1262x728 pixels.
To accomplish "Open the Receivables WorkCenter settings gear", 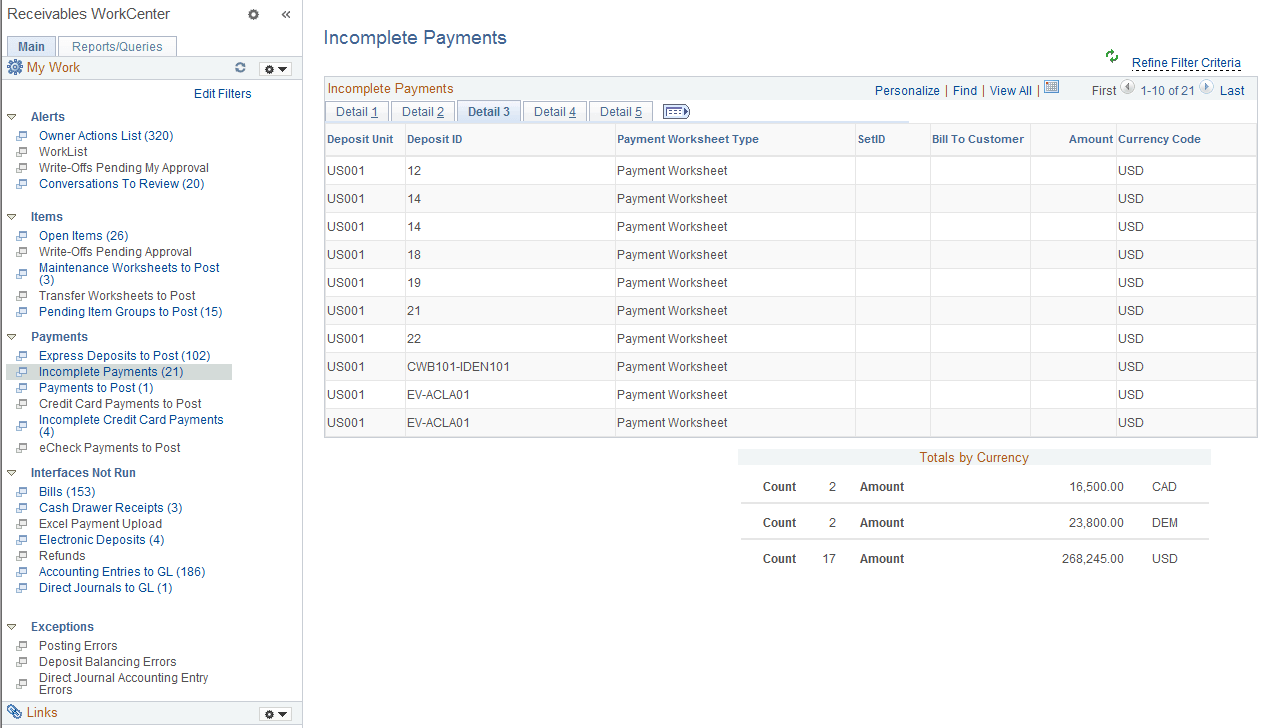I will 253,15.
